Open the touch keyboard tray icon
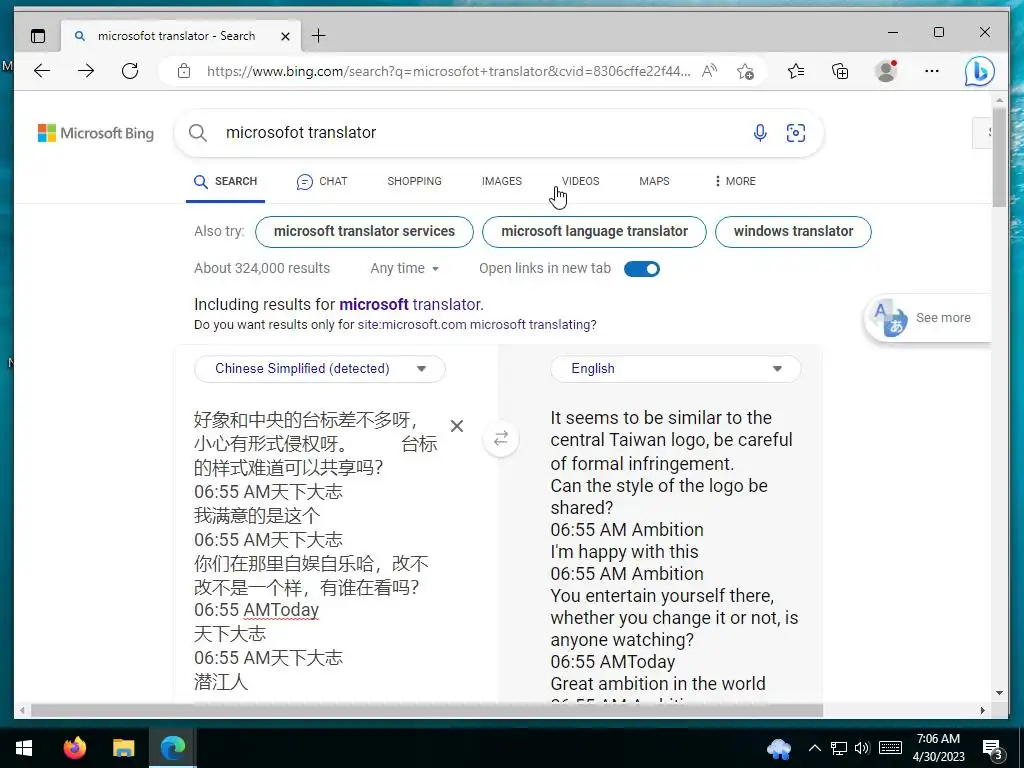This screenshot has width=1024, height=768. [890, 748]
